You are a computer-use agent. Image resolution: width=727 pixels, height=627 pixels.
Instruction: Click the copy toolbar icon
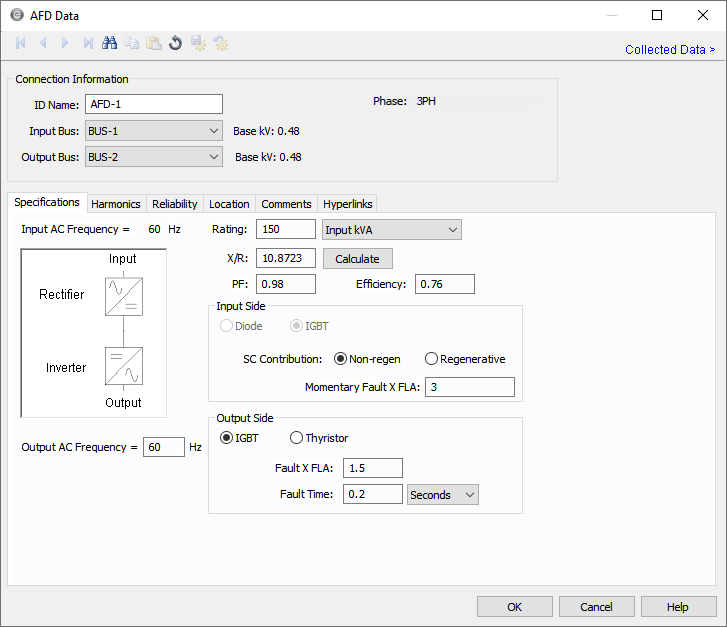132,43
